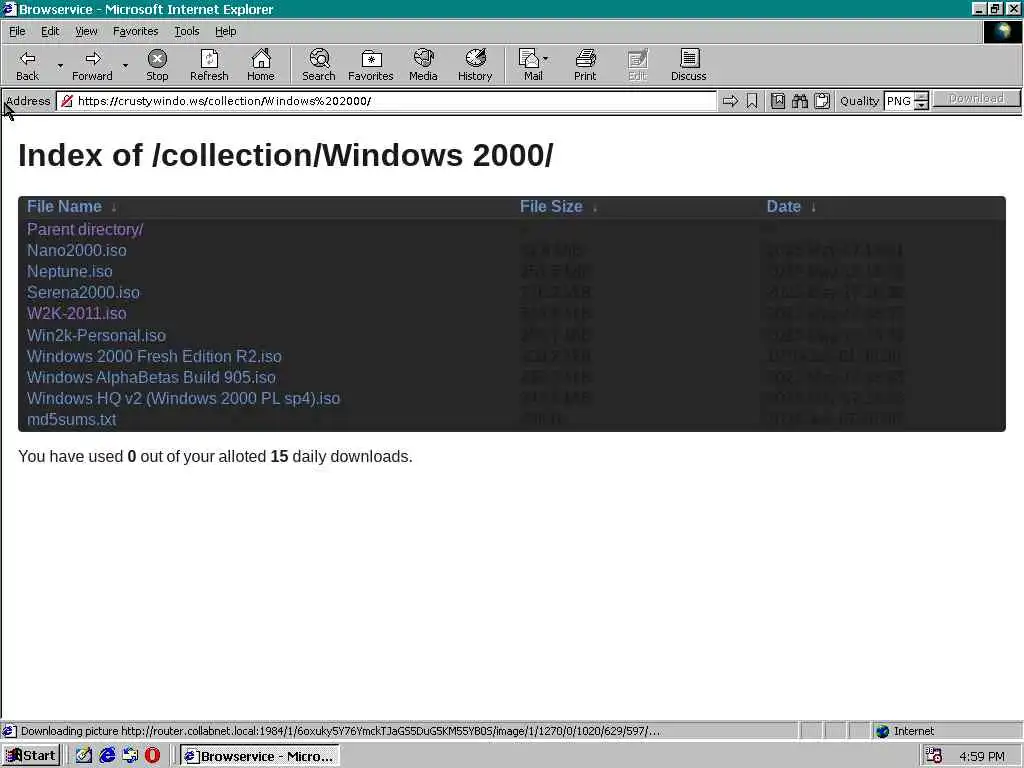Open Serena2000.iso link

[83, 292]
